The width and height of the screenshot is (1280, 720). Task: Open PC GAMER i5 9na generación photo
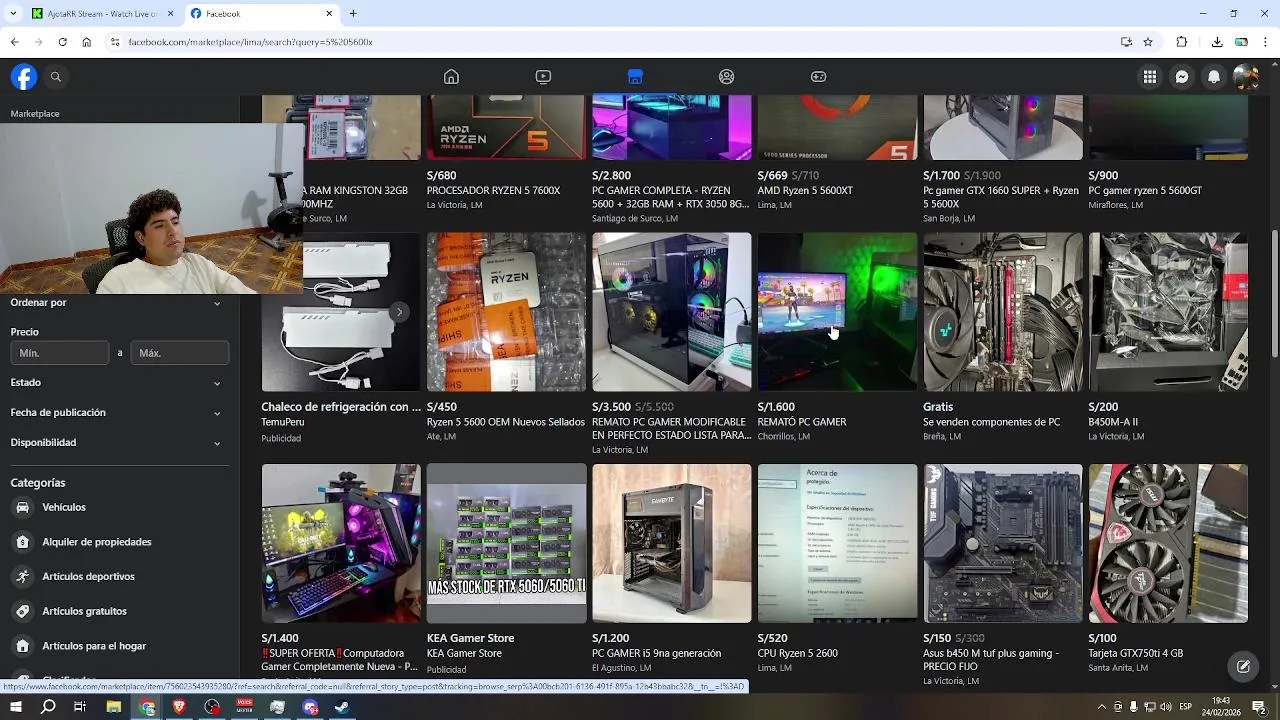[671, 543]
